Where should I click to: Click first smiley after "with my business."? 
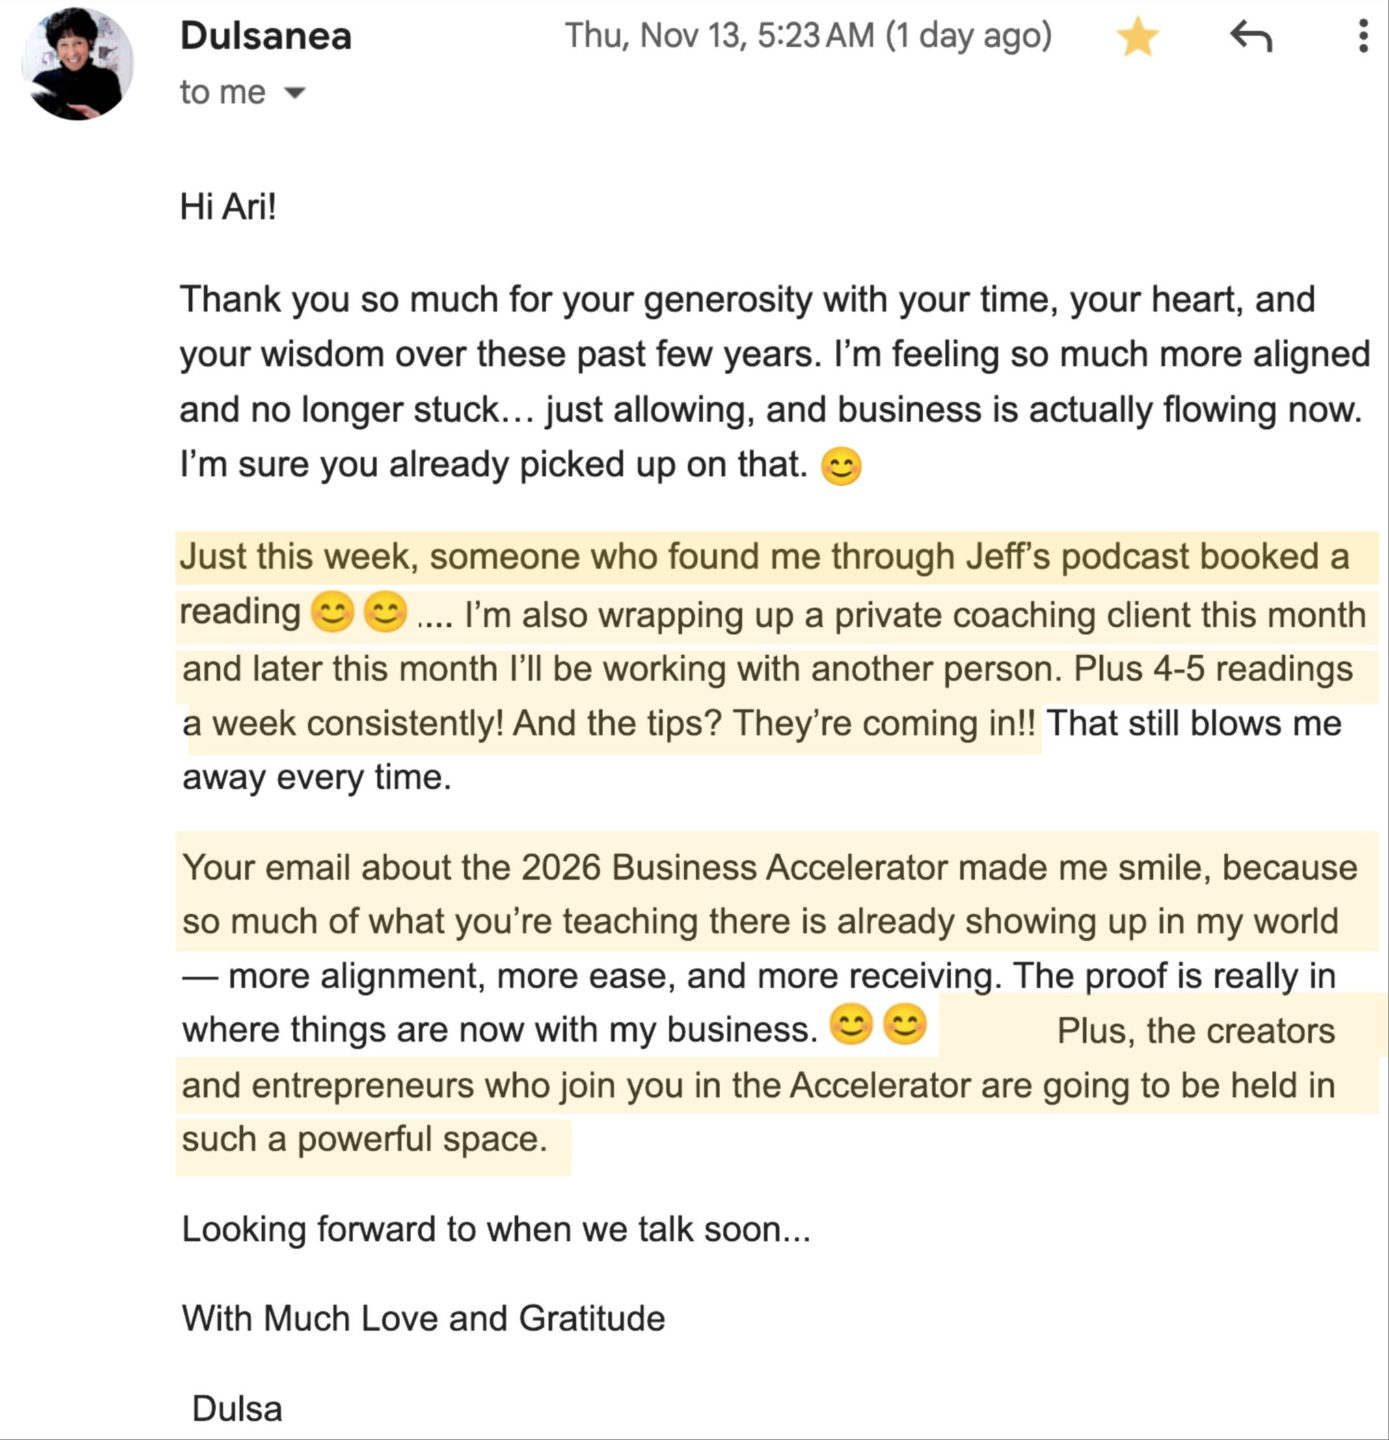(x=851, y=1025)
